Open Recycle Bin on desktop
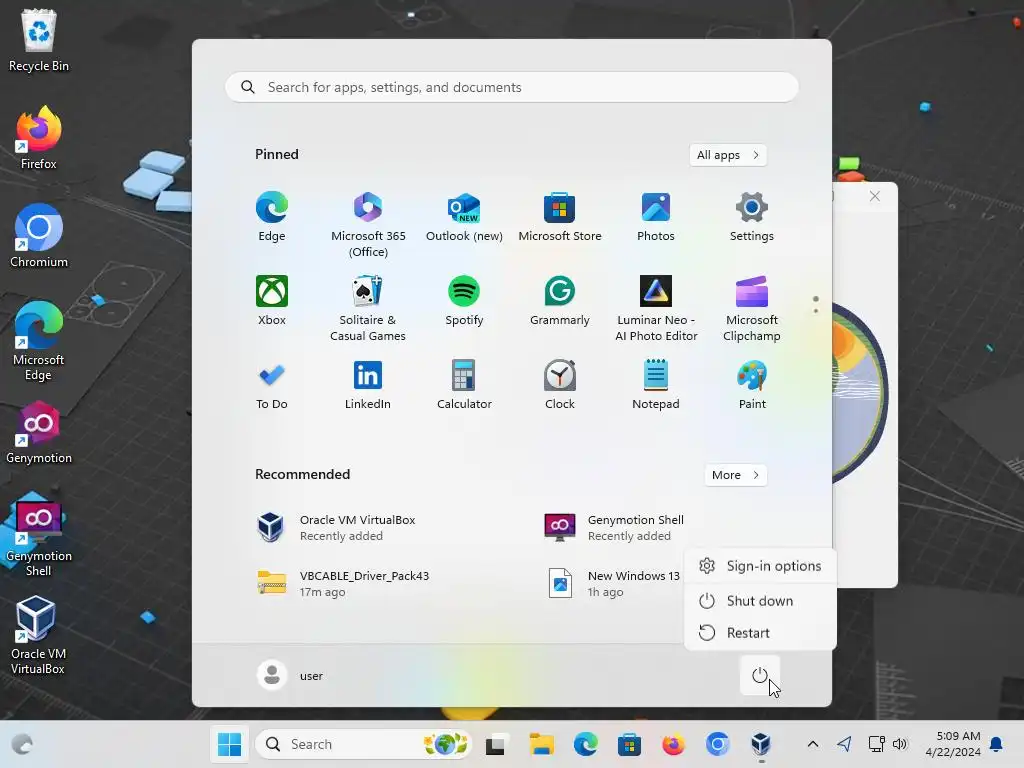 click(39, 40)
